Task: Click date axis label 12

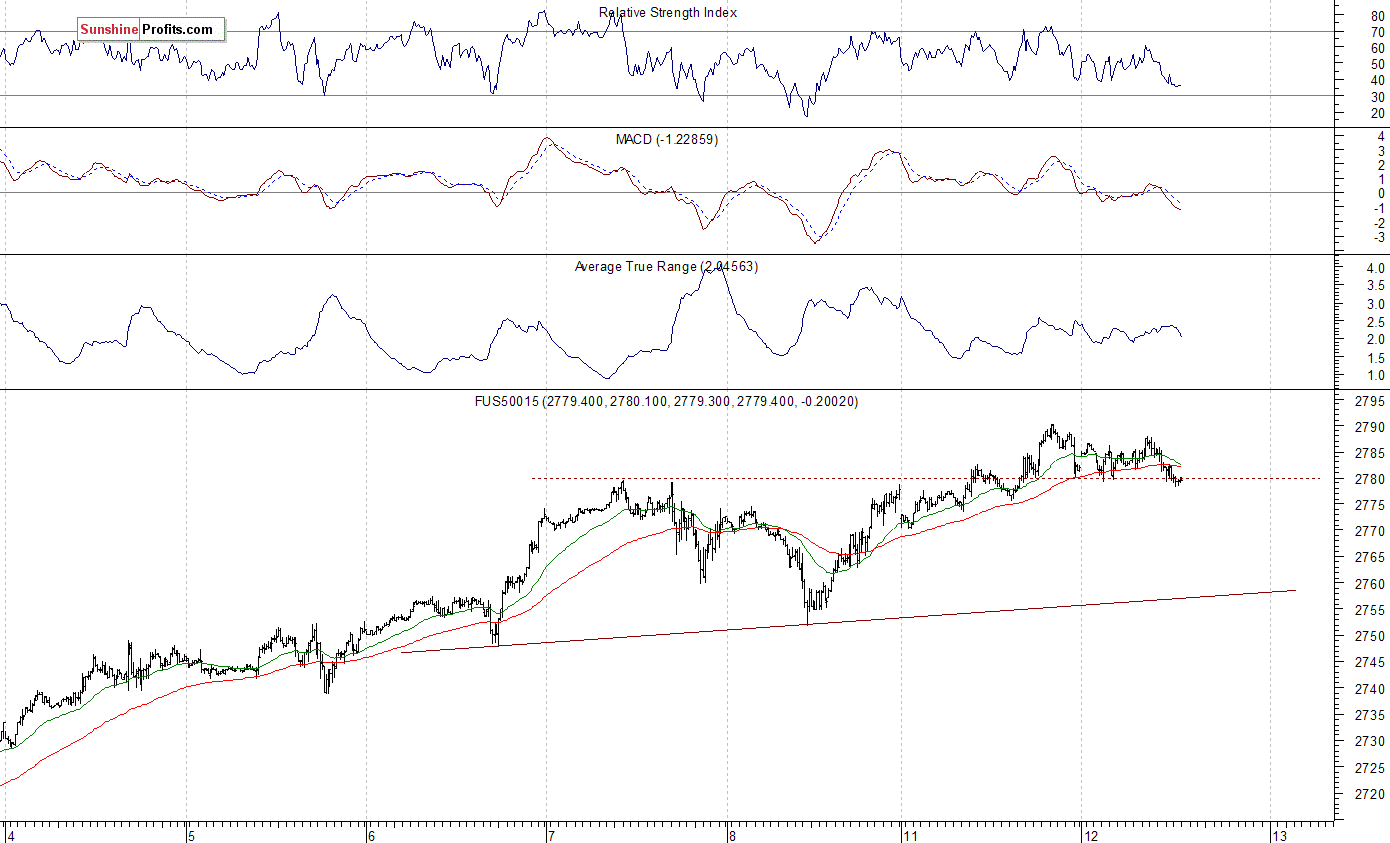Action: (x=1091, y=834)
